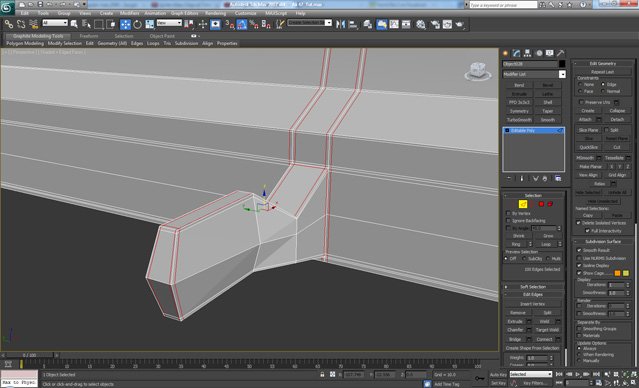Screen dimensions: 639x388
Task: Open the Graph Editors menu
Action: [x=184, y=13]
